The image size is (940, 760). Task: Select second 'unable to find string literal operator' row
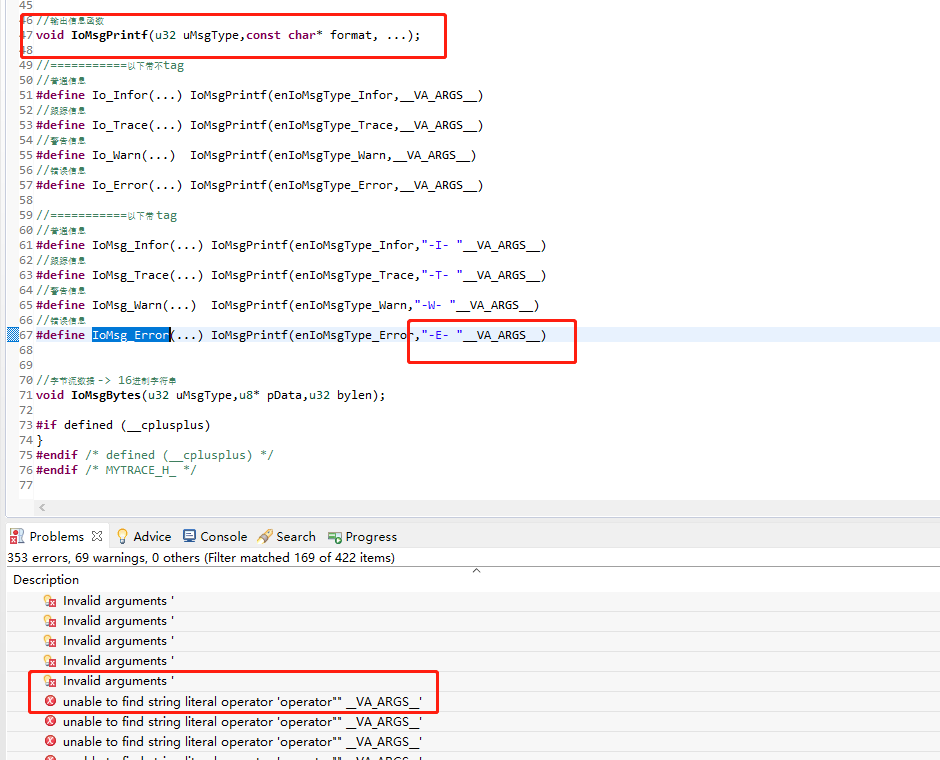pyautogui.click(x=474, y=722)
